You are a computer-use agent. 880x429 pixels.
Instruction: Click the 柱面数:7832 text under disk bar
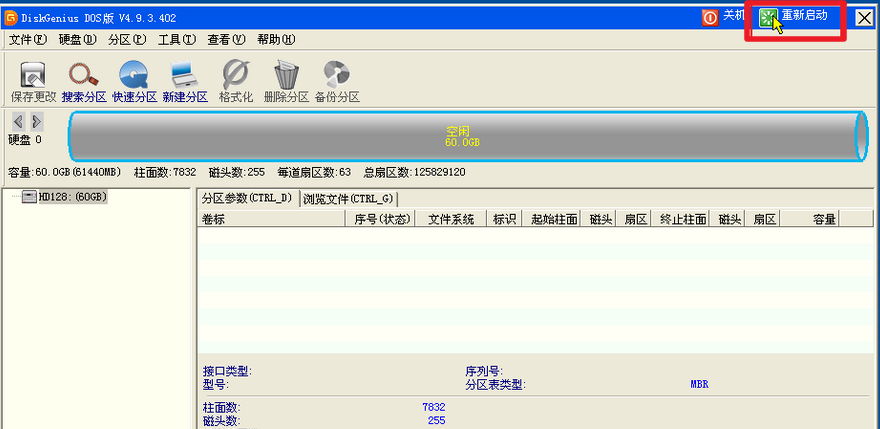[x=165, y=172]
